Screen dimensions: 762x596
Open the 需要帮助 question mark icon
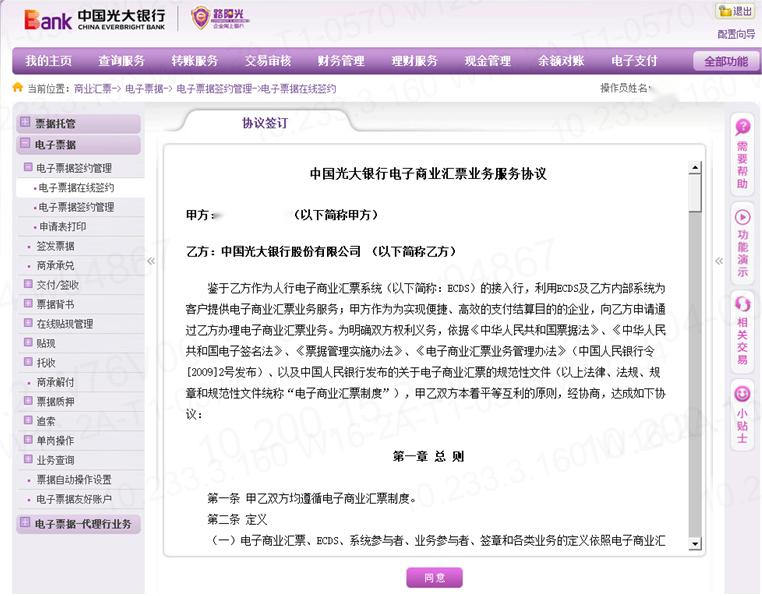(742, 127)
